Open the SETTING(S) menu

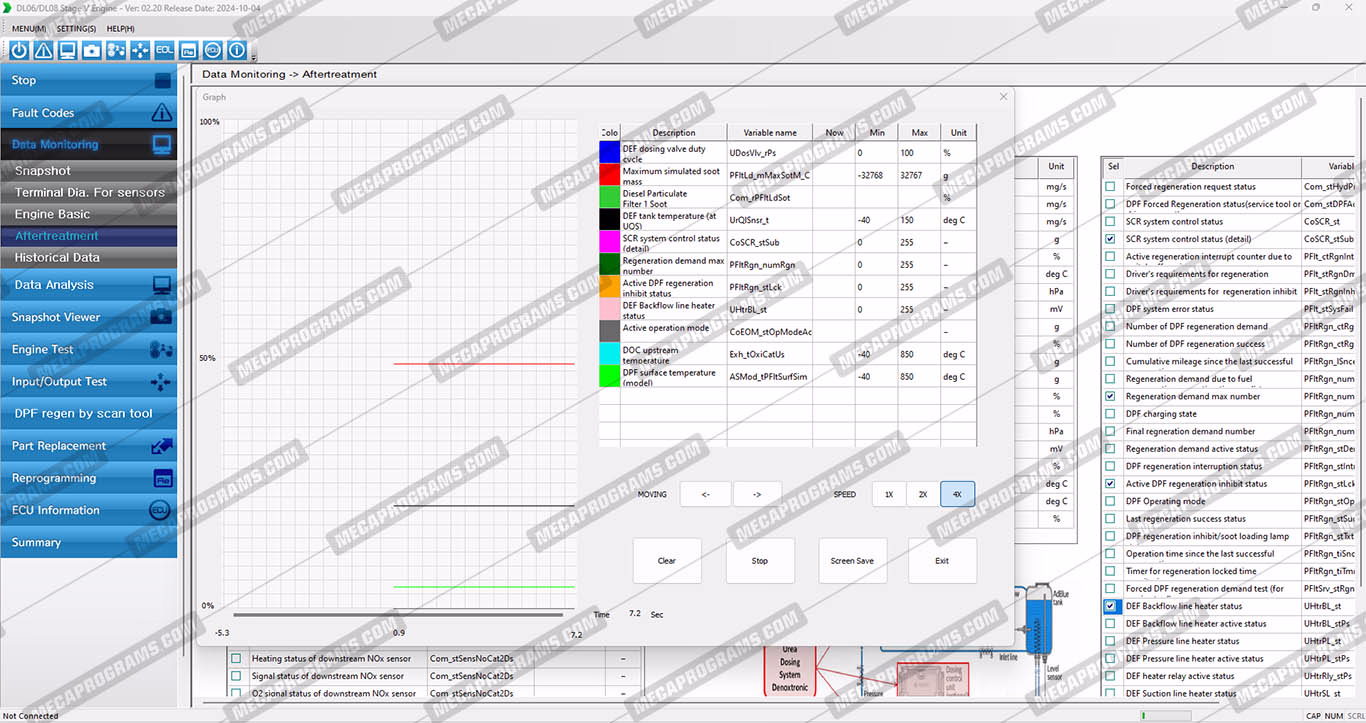76,29
